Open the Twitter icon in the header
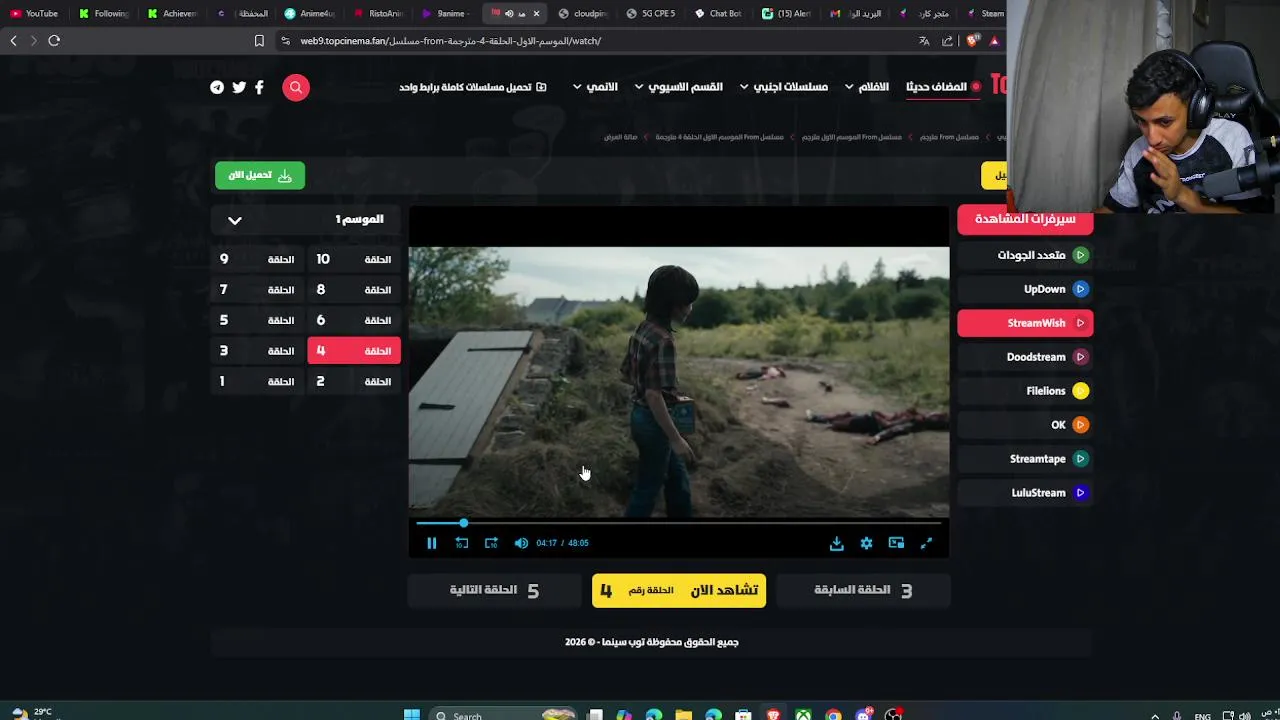Screen dimensions: 1280x720 (239, 87)
